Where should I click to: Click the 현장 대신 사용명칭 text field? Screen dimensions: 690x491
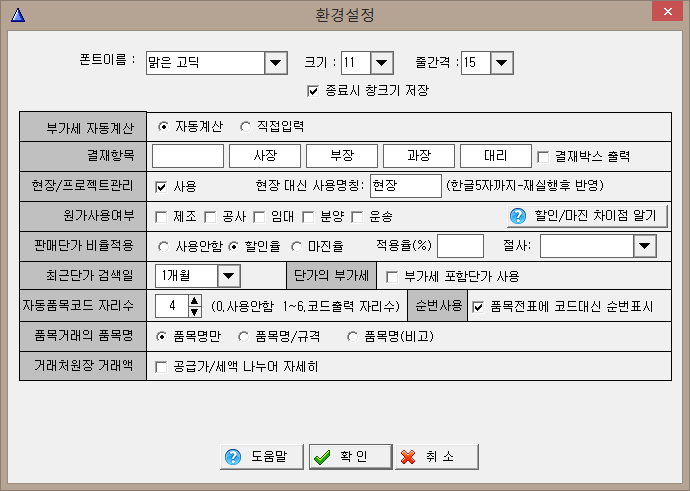[406, 186]
